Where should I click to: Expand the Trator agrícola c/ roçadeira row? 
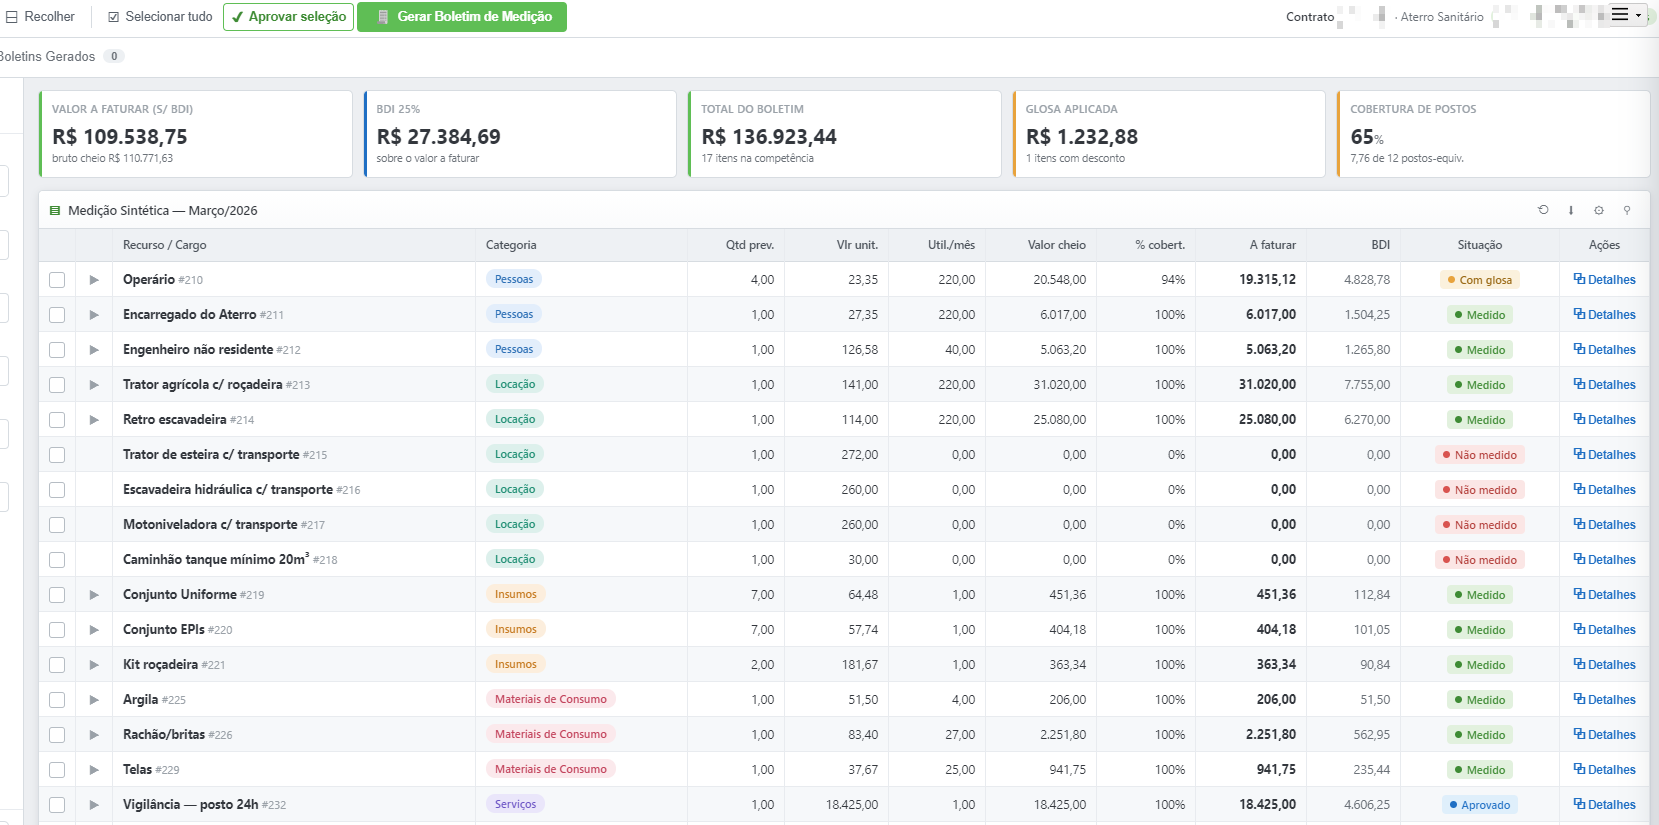tap(94, 385)
